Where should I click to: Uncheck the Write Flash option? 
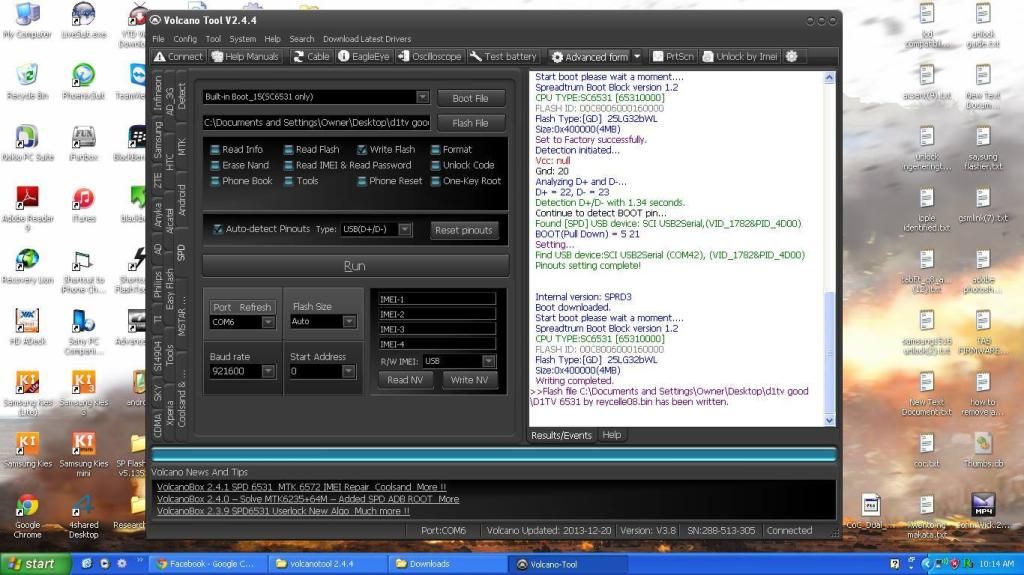coord(362,150)
